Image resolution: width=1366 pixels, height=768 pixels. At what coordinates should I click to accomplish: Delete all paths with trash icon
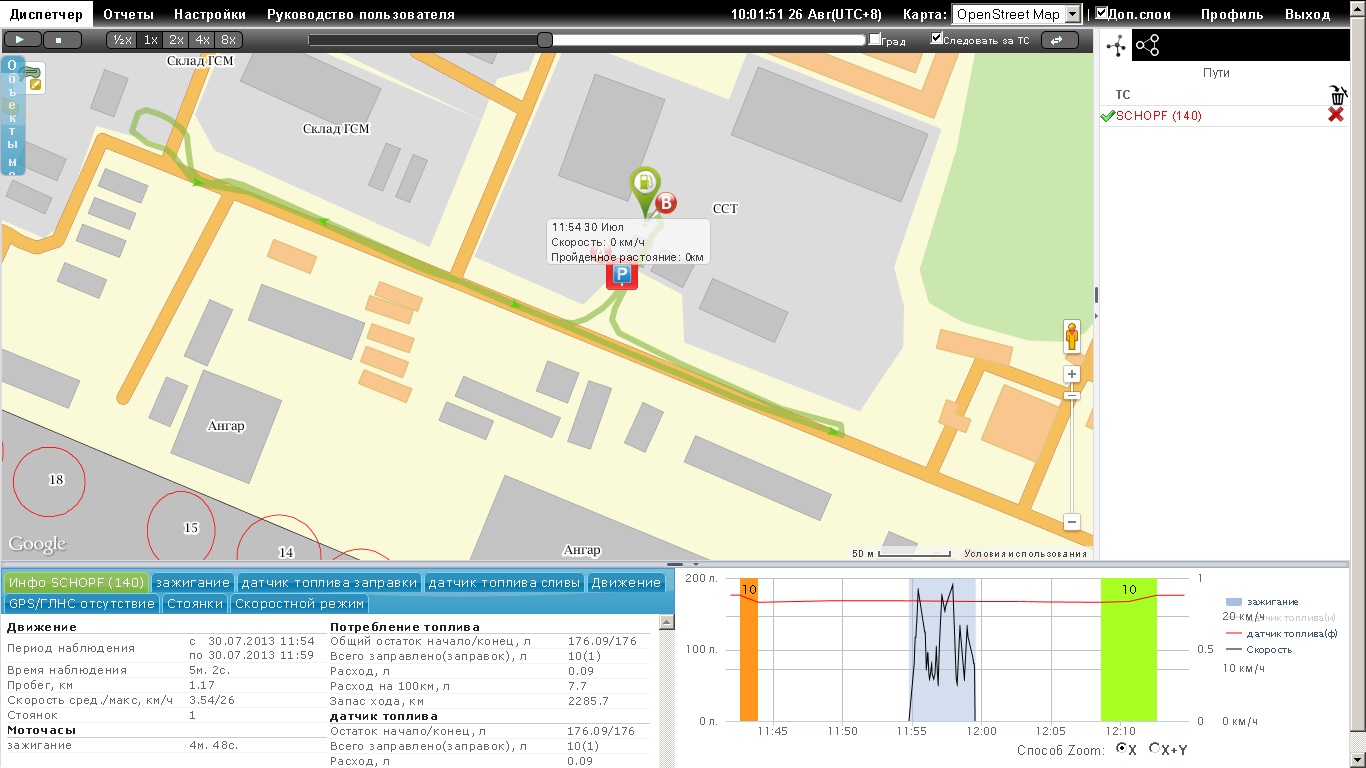click(x=1337, y=95)
